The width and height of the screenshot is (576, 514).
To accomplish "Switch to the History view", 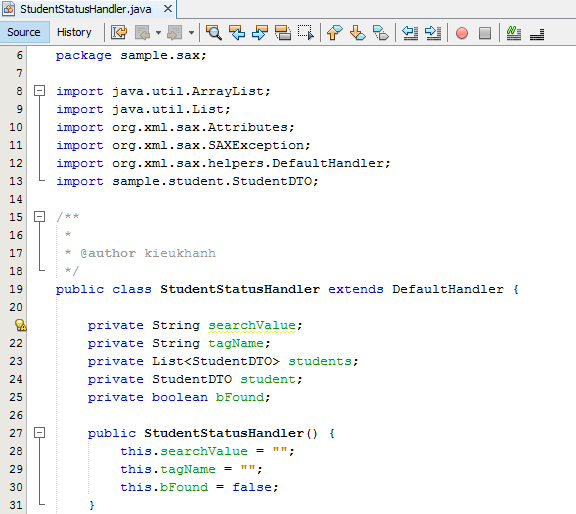I will tap(74, 32).
